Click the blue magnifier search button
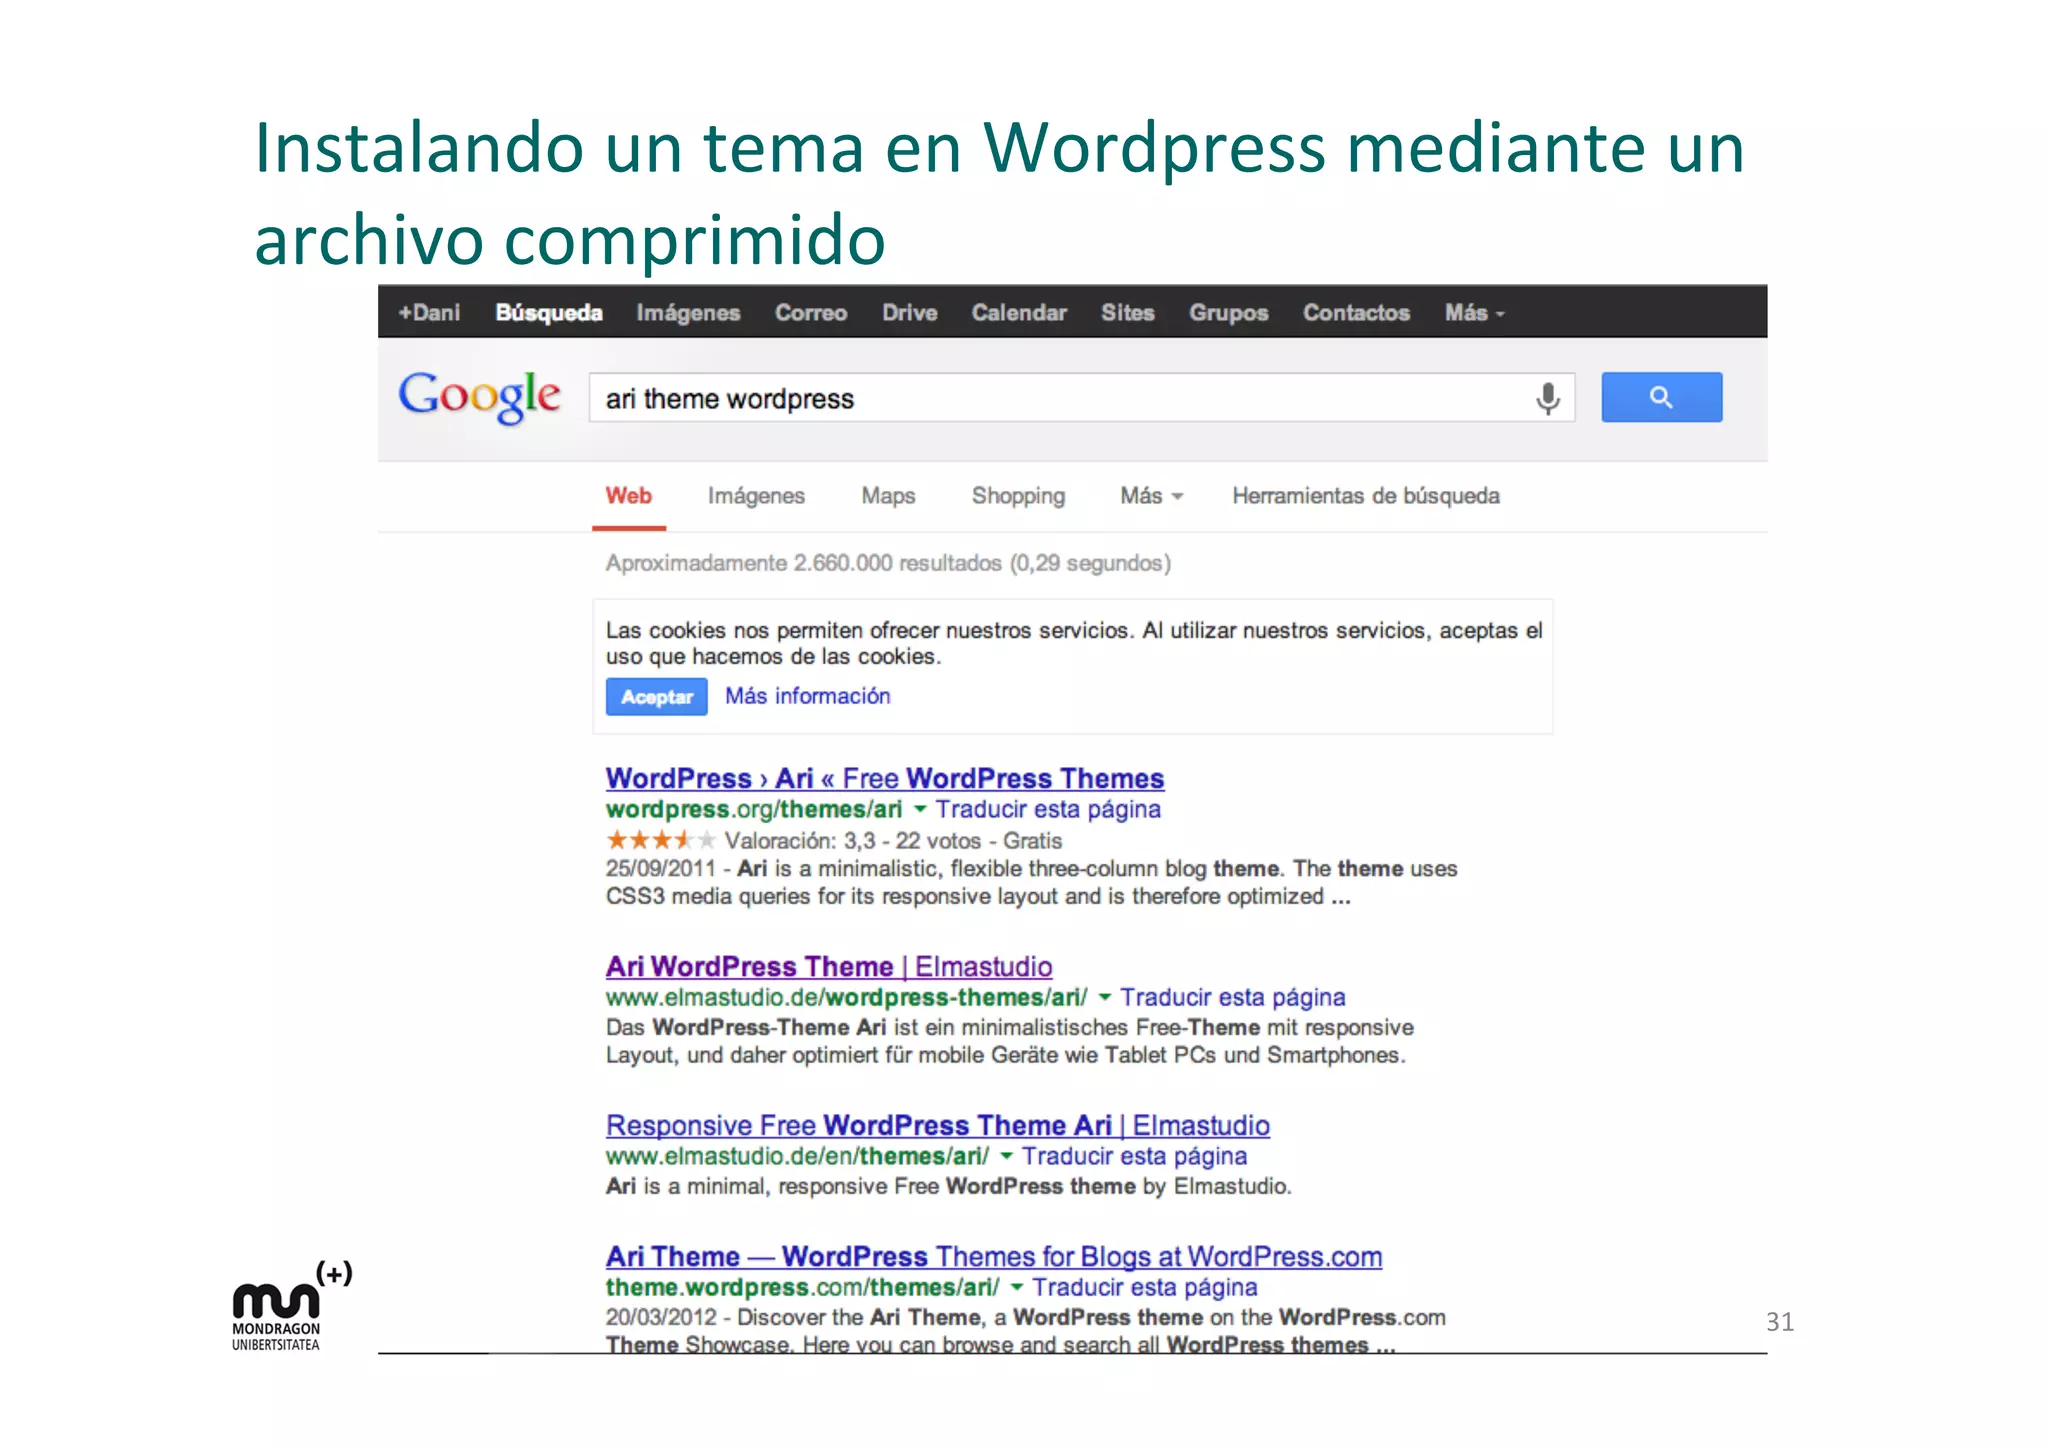 tap(1661, 397)
